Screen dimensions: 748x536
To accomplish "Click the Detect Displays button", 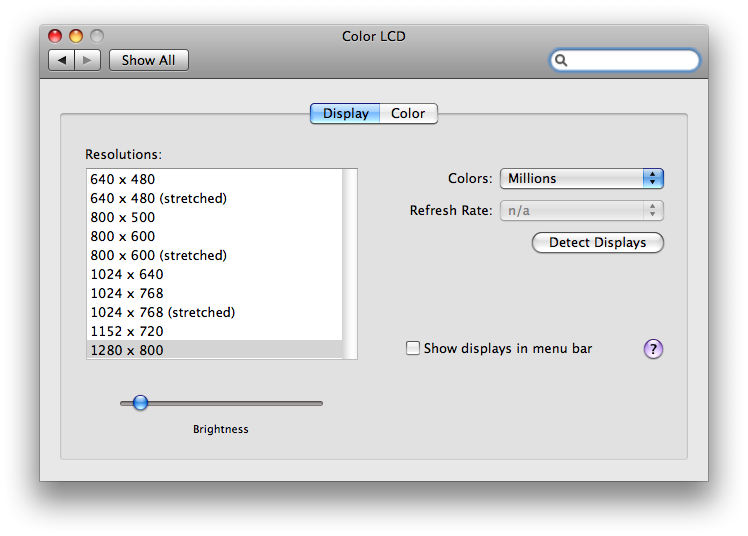I will click(x=598, y=242).
